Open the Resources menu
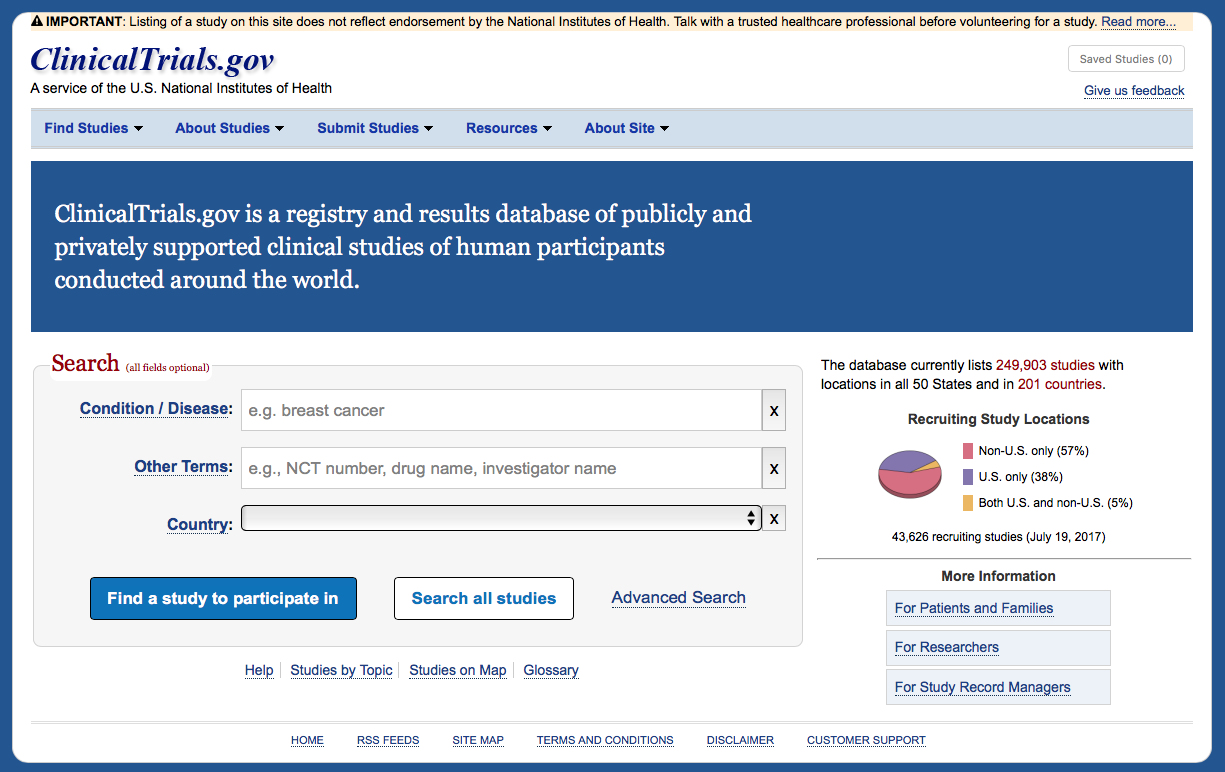1225x772 pixels. (509, 128)
